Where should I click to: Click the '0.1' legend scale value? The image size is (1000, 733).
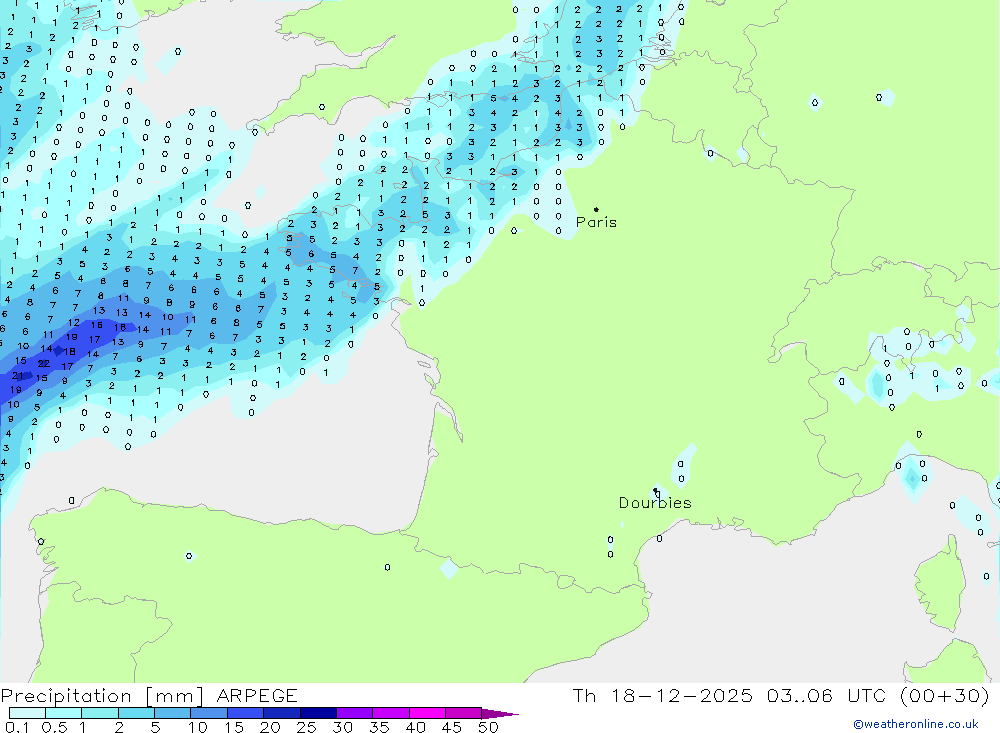[16, 727]
